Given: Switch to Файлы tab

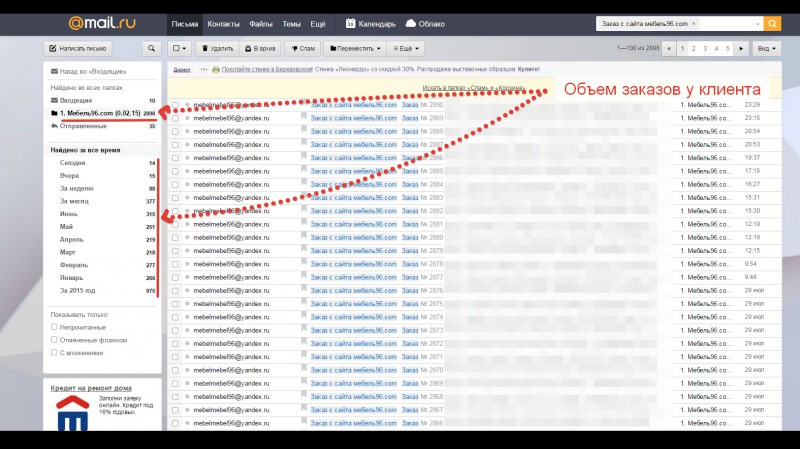Looking at the screenshot, I should tap(261, 23).
